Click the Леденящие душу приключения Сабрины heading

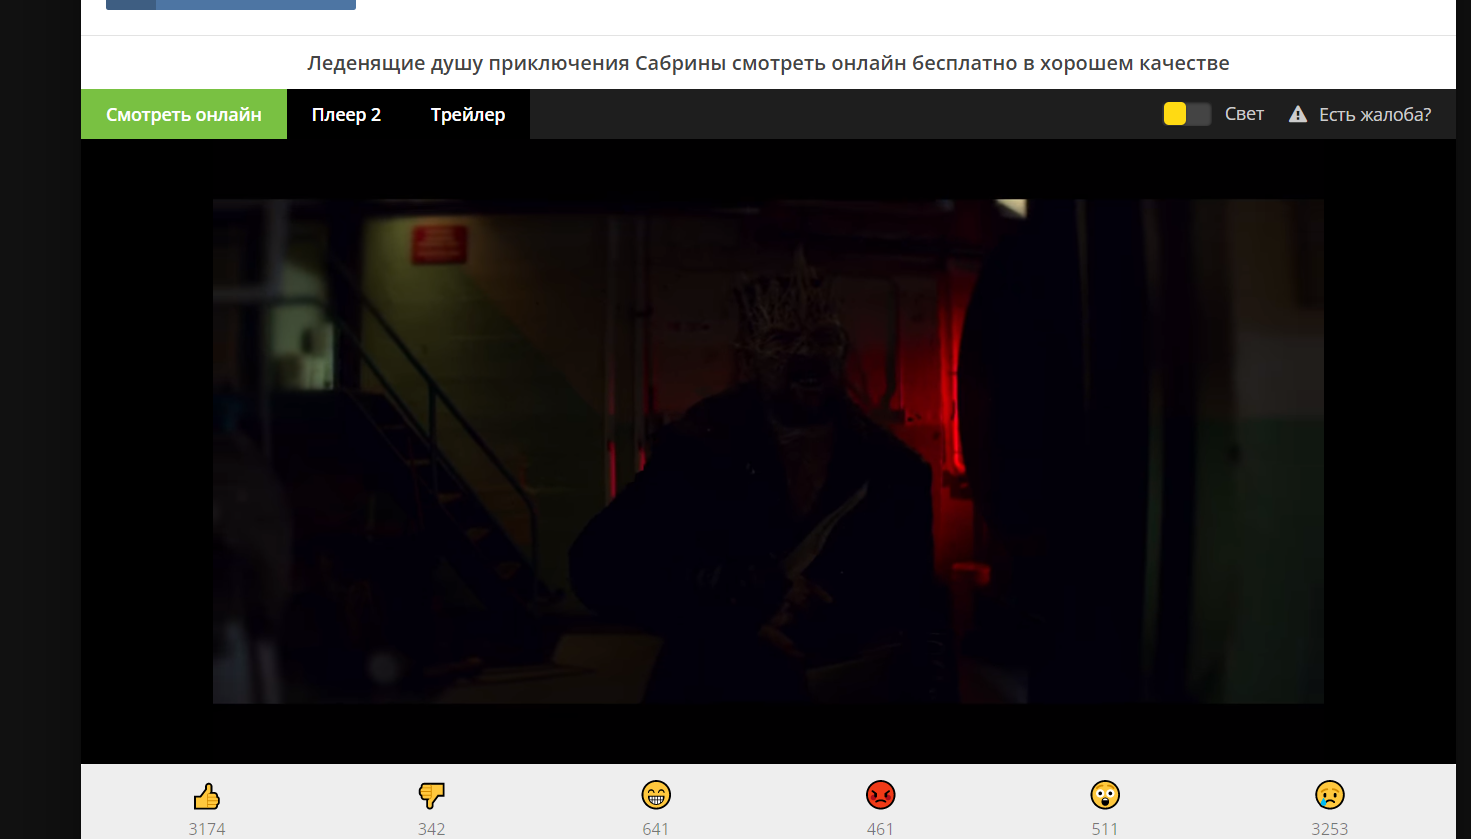click(x=768, y=63)
